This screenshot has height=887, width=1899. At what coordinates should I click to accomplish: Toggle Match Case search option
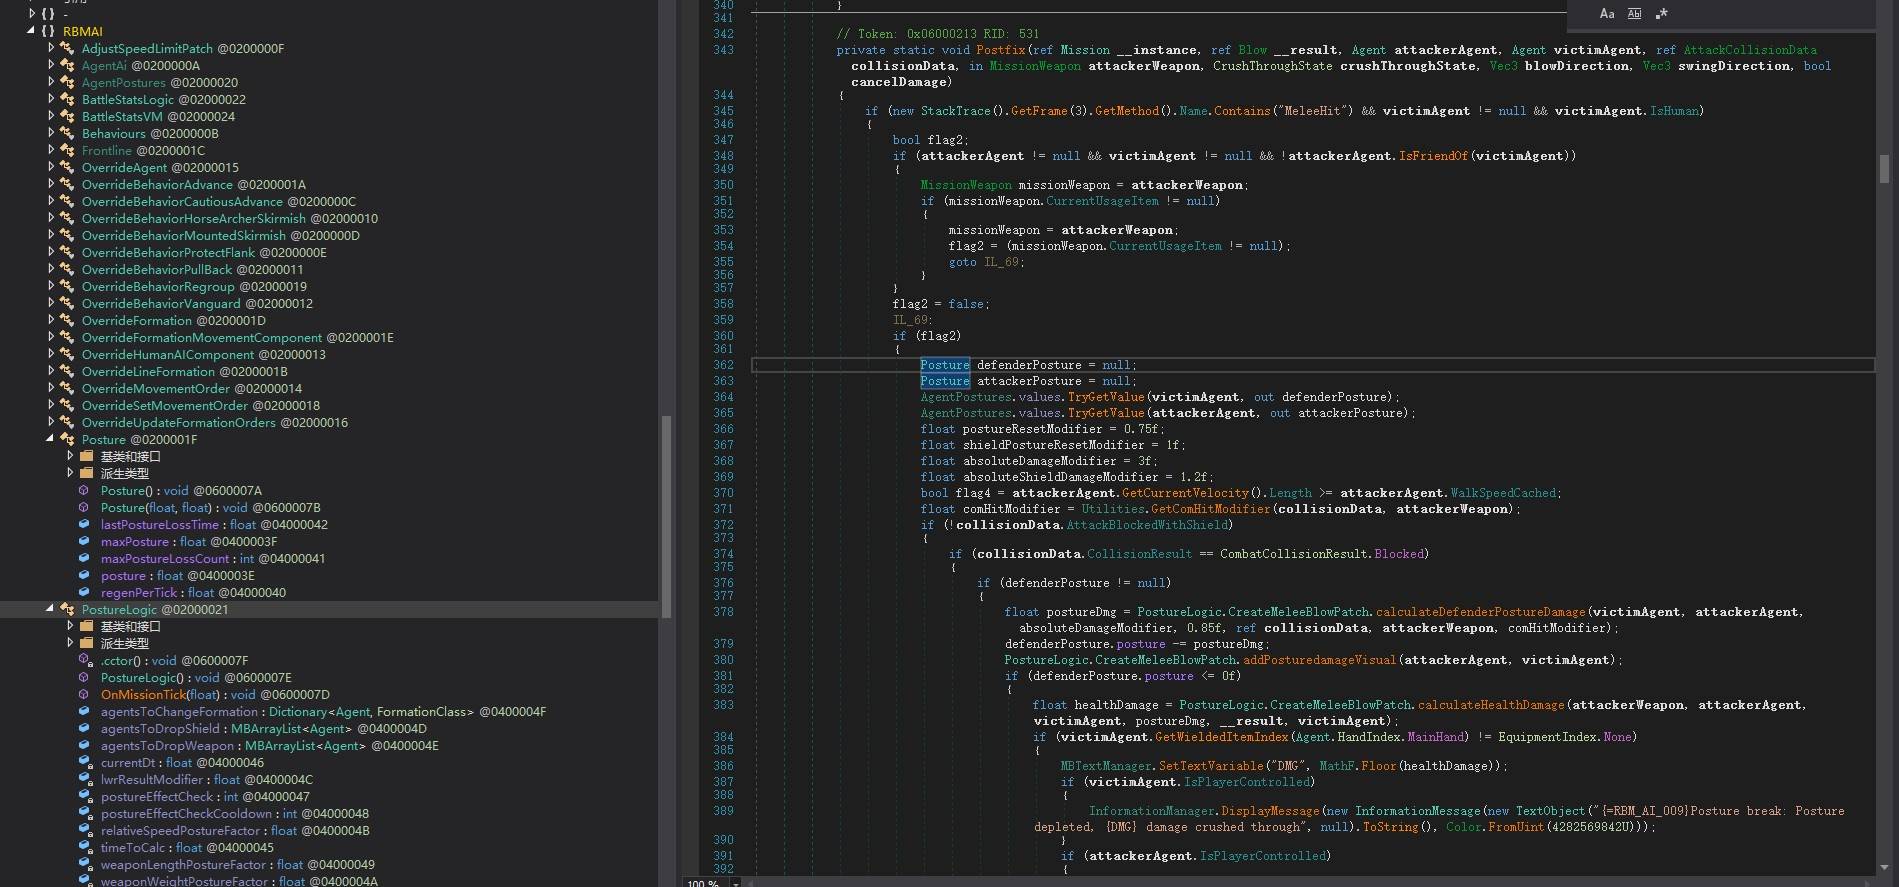tap(1607, 14)
